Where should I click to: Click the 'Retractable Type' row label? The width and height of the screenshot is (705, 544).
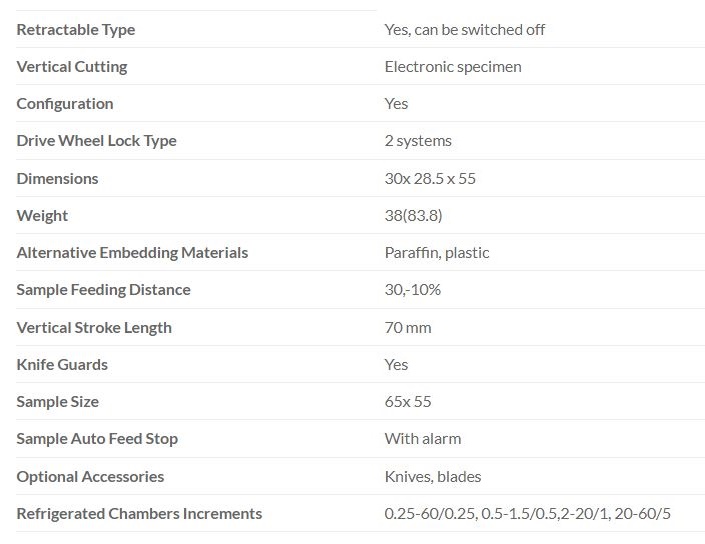click(x=76, y=29)
